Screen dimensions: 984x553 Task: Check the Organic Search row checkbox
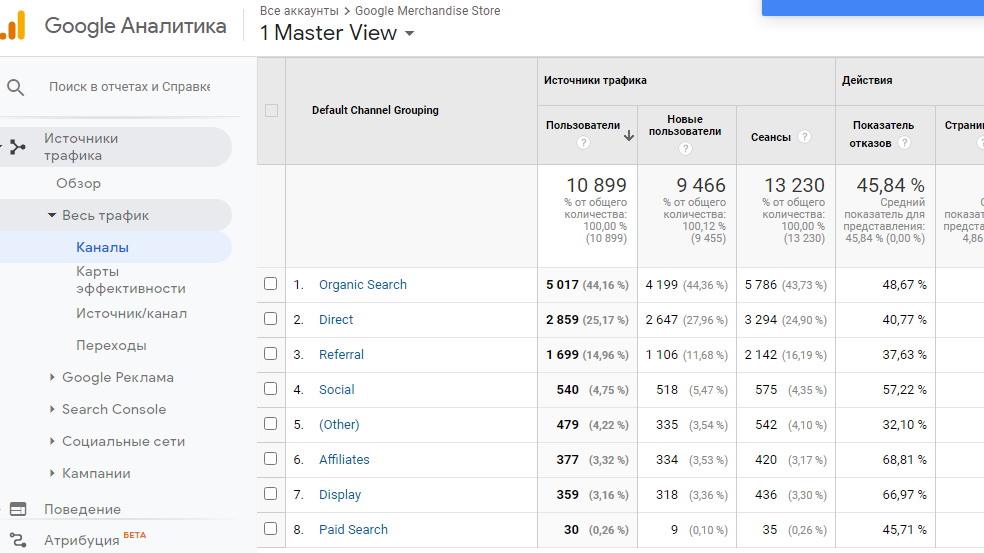270,284
